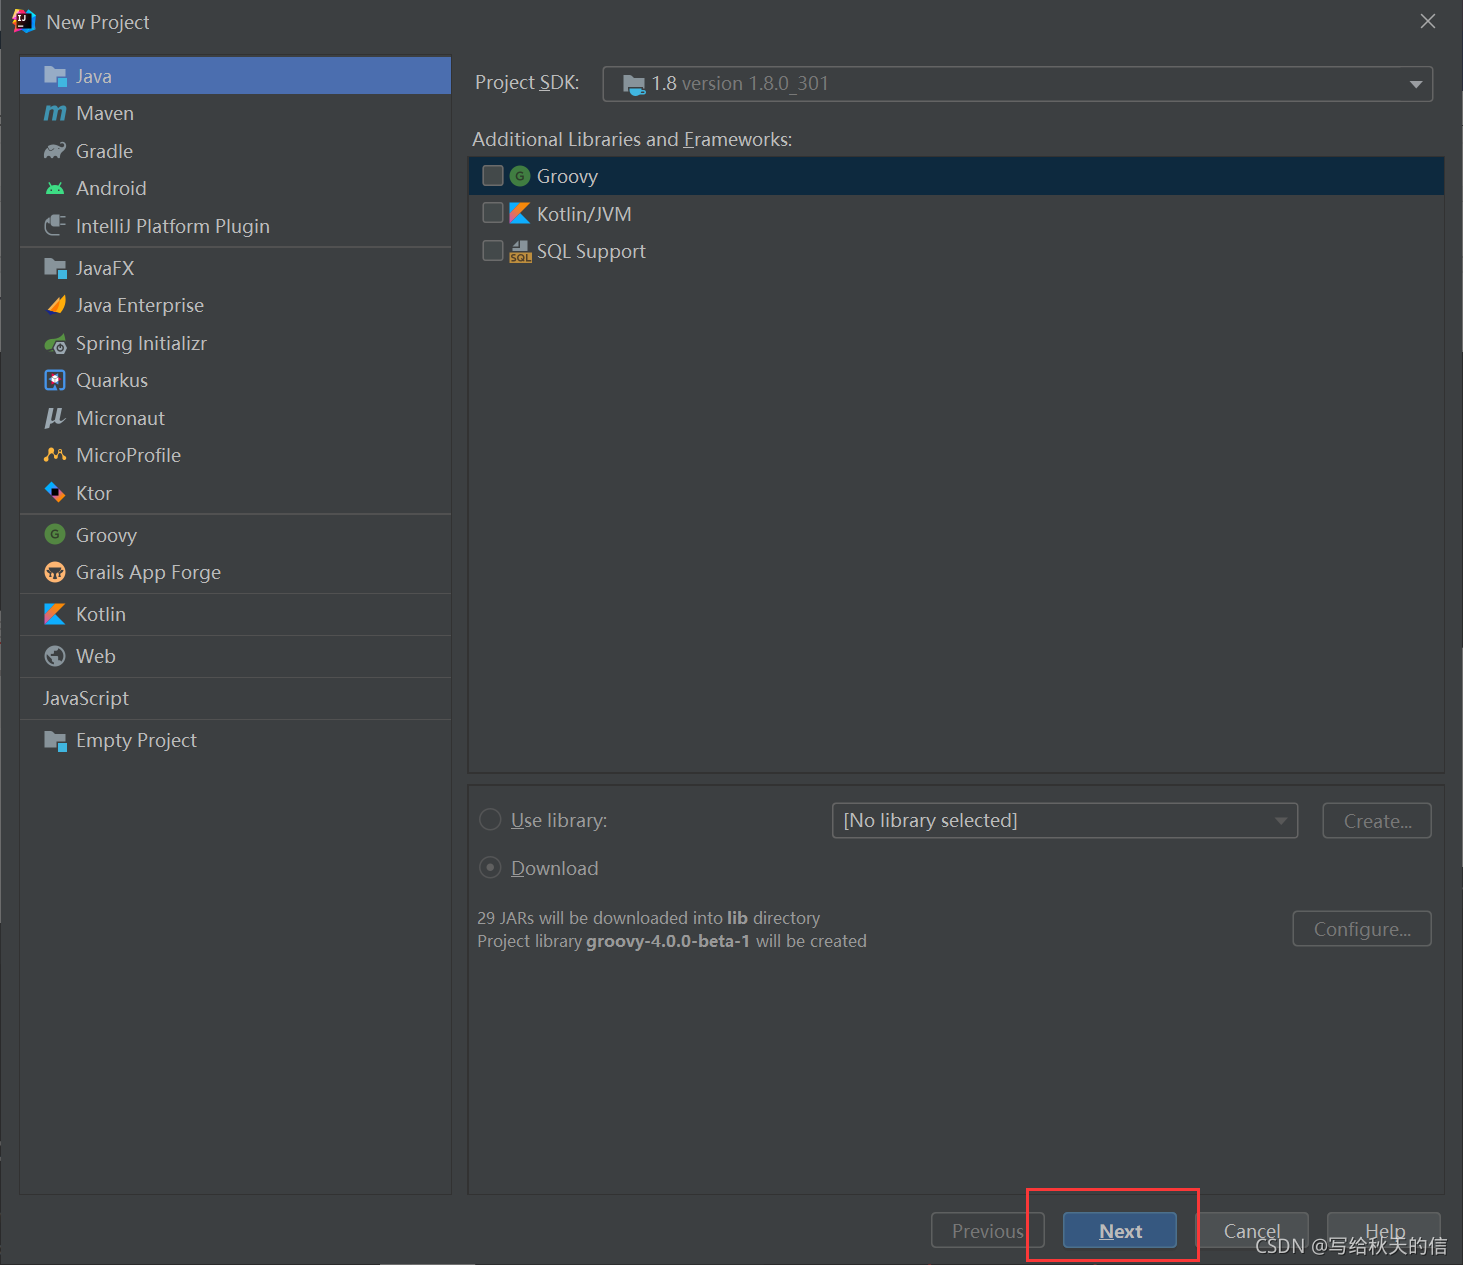Click the Micronaut mu icon
The width and height of the screenshot is (1463, 1265).
coord(55,418)
